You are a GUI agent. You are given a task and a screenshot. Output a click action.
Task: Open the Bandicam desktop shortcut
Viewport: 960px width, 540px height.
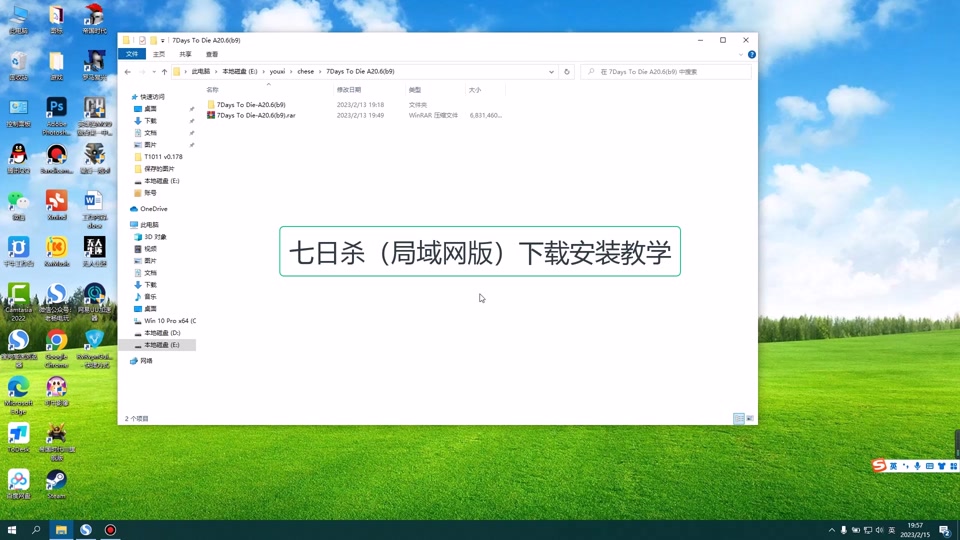[56, 159]
